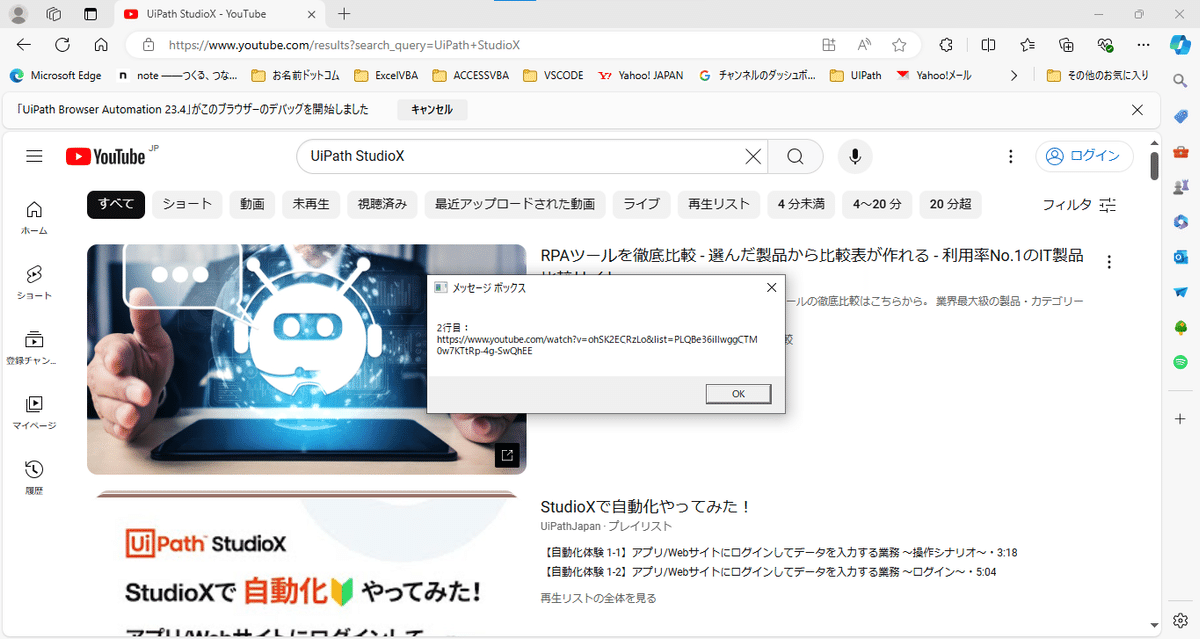The width and height of the screenshot is (1200, 639).
Task: Click キャンセル on the debug notification bar
Action: [432, 110]
